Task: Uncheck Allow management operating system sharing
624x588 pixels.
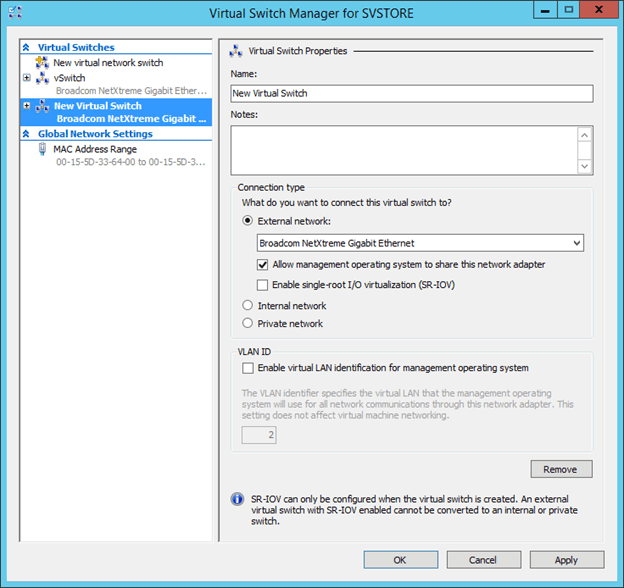Action: click(x=263, y=265)
